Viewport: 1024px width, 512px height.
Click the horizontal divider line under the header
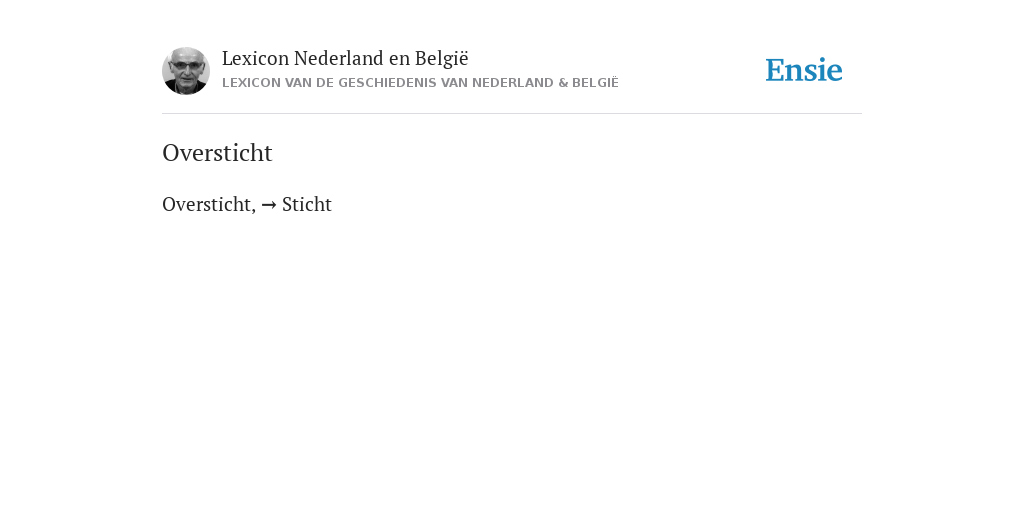tap(512, 114)
